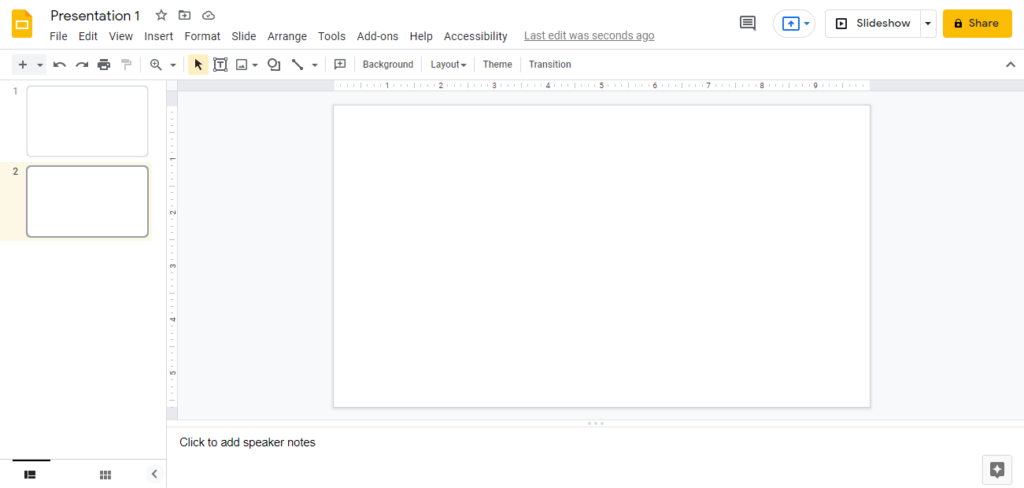Select the Shape tool icon

pos(273,64)
